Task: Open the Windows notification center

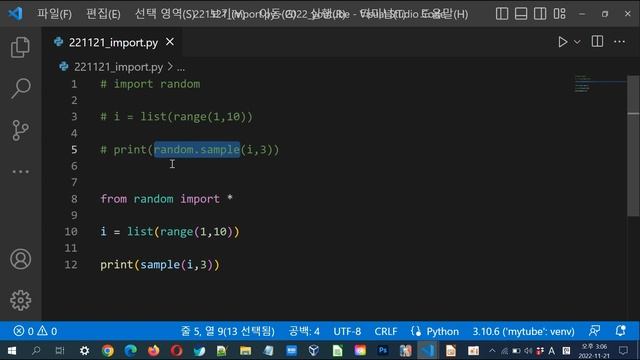Action: pyautogui.click(x=623, y=351)
